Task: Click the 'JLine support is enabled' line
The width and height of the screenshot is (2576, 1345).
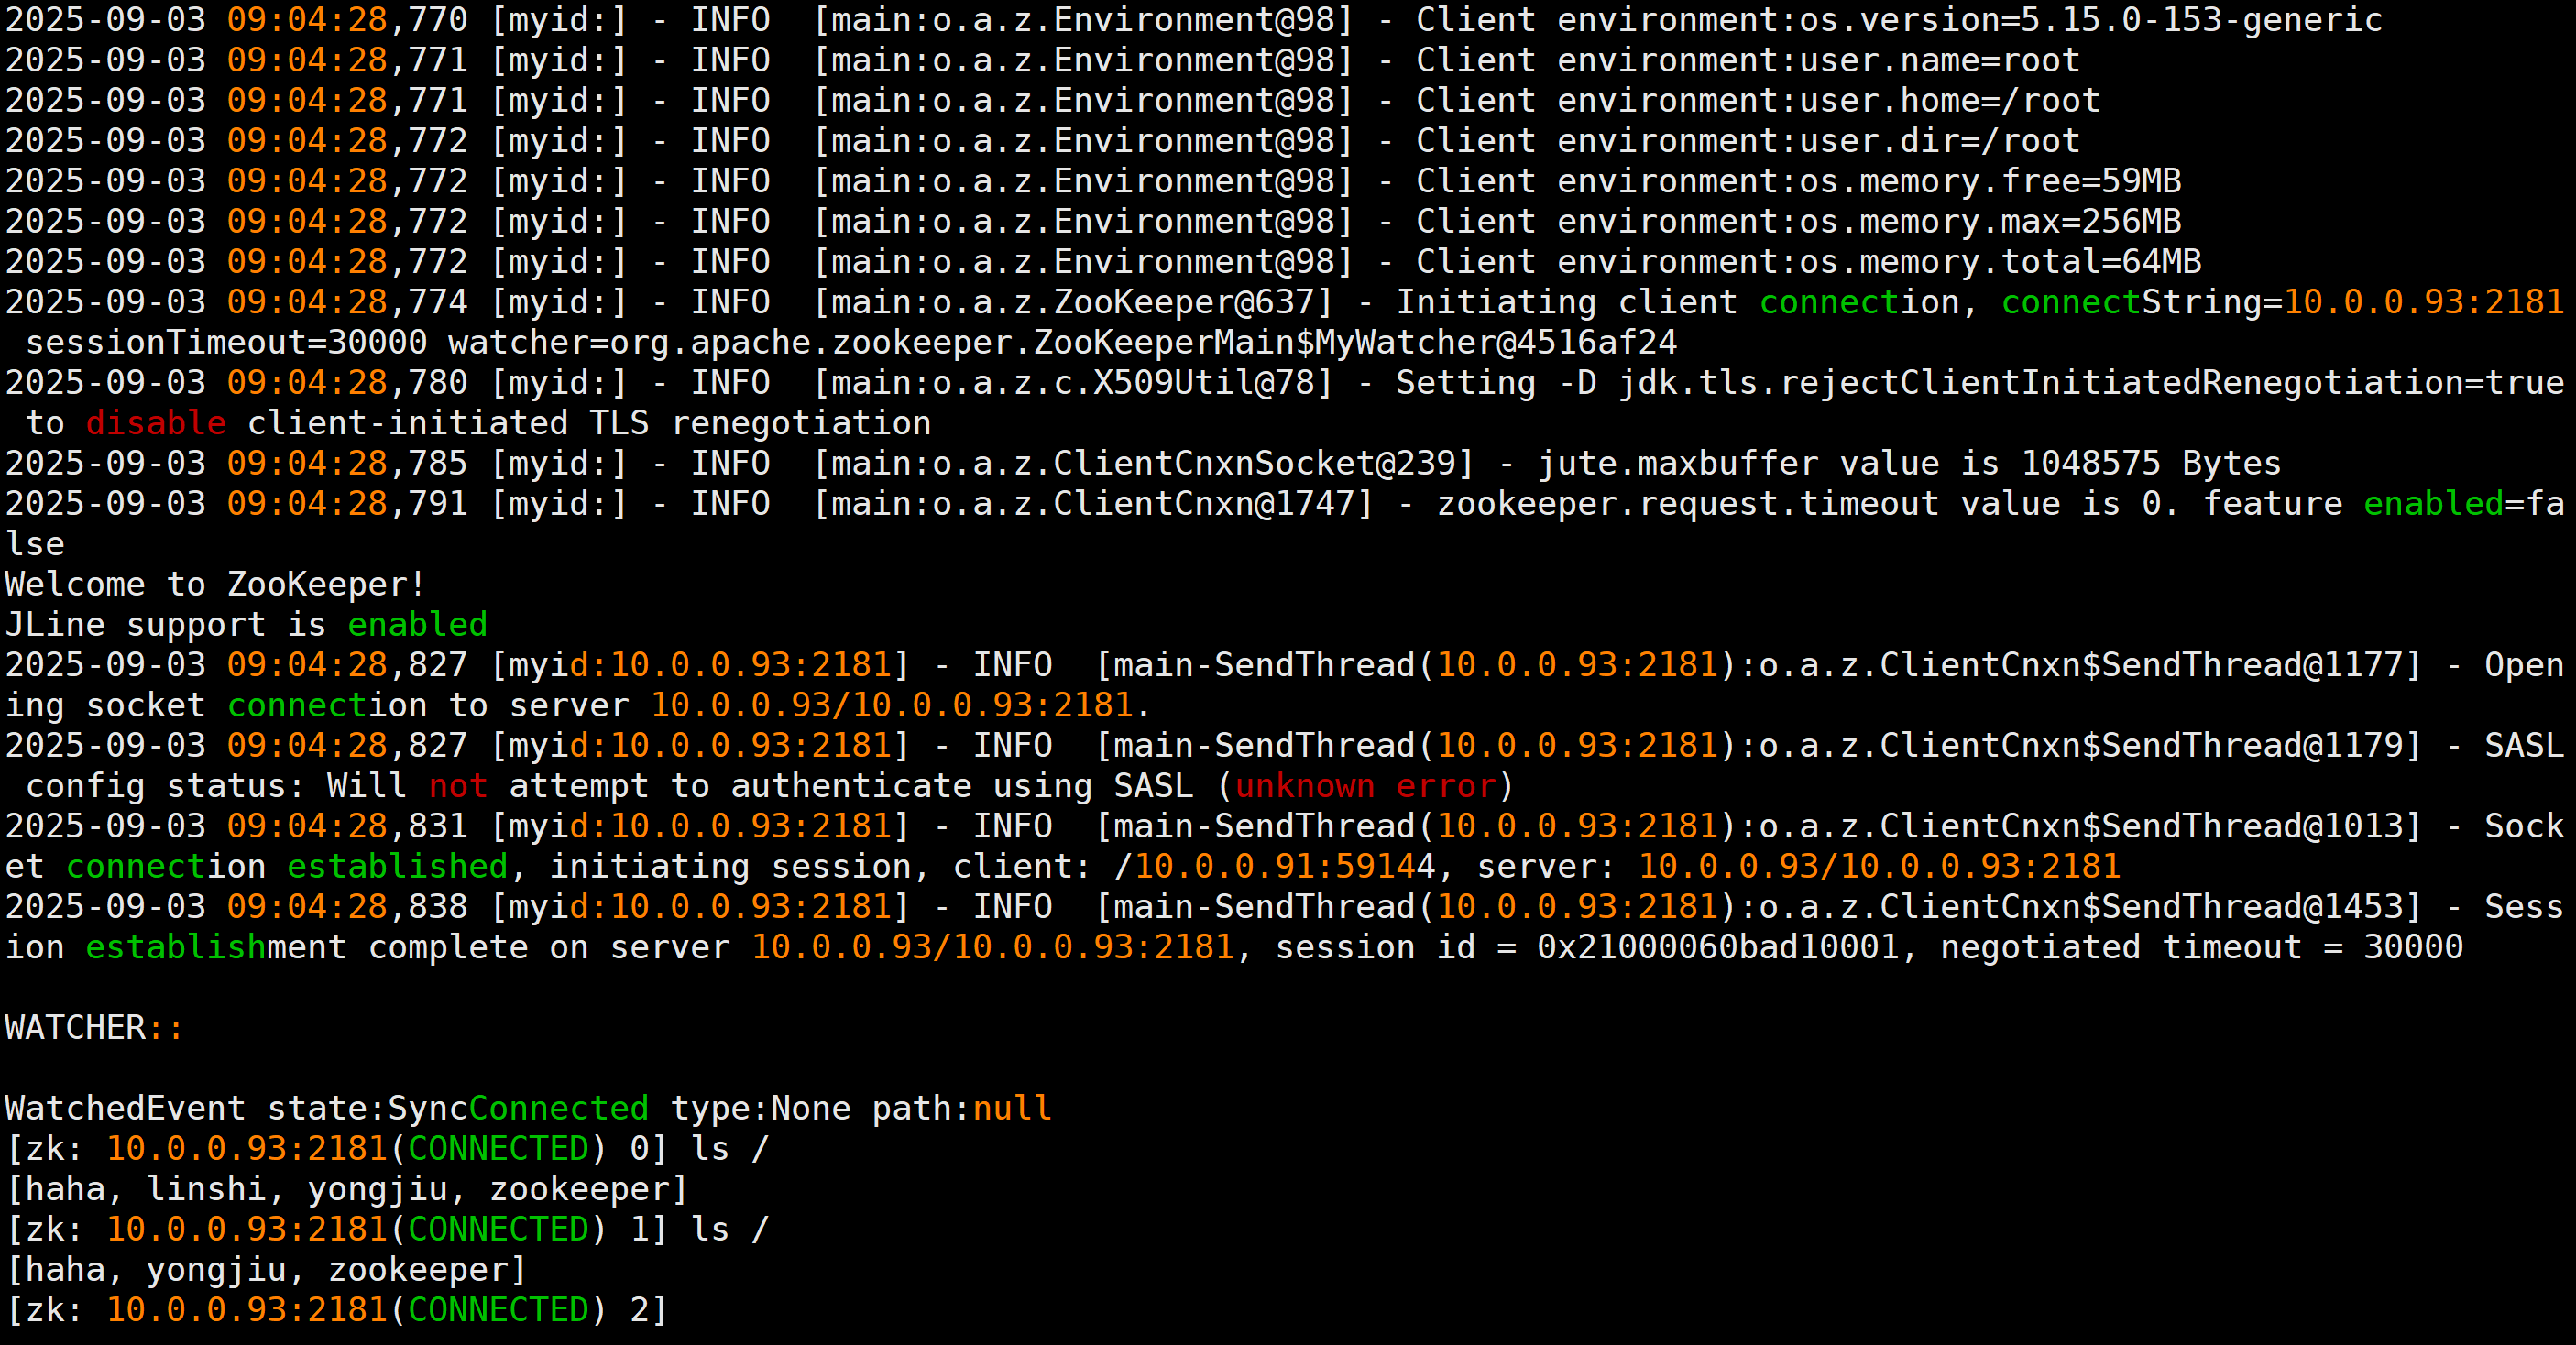Action: (x=246, y=625)
